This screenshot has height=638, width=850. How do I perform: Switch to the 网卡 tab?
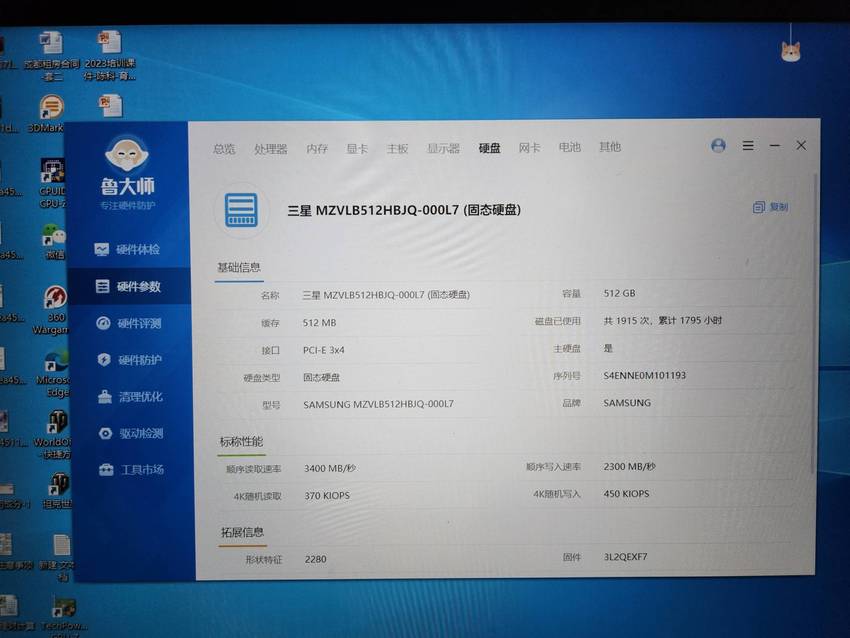pyautogui.click(x=529, y=147)
